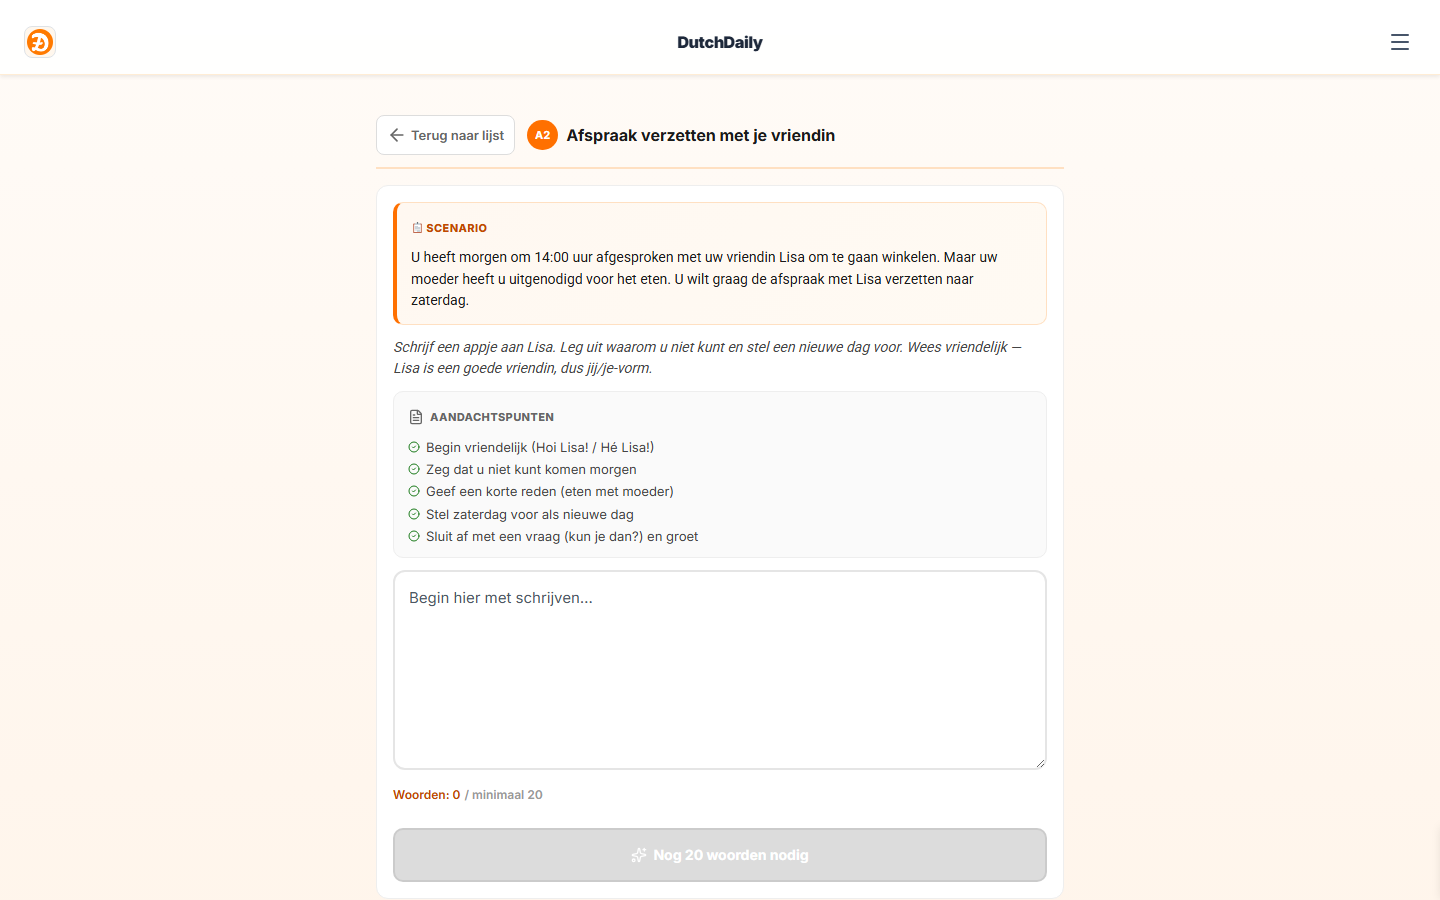Click the A2 level badge
Viewport: 1440px width, 900px height.
coord(542,135)
